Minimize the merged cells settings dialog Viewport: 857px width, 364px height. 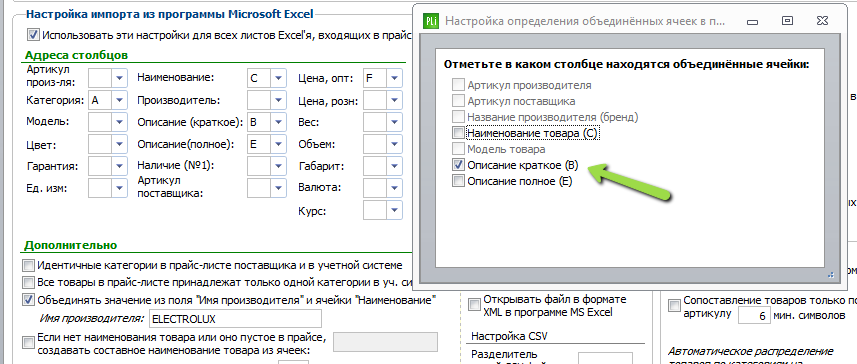click(x=753, y=21)
